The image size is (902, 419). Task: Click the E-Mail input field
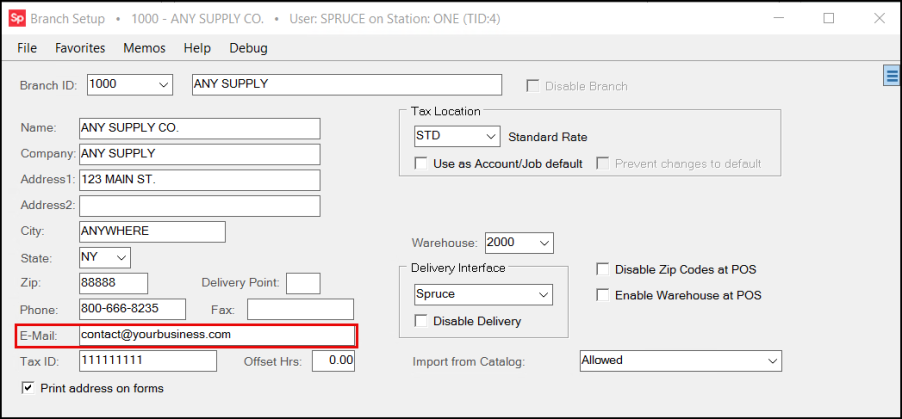pyautogui.click(x=217, y=335)
